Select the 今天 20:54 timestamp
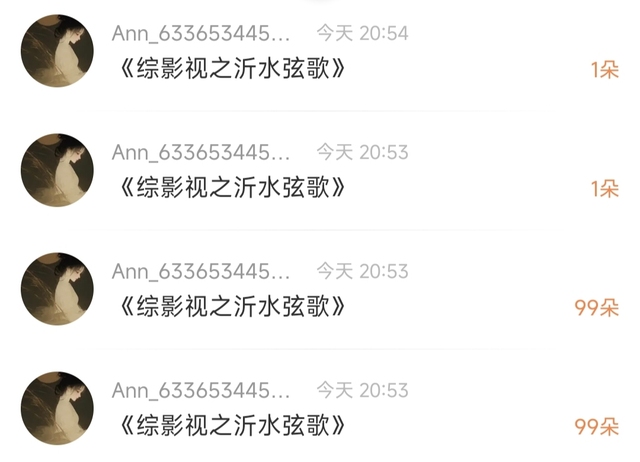 coord(362,33)
